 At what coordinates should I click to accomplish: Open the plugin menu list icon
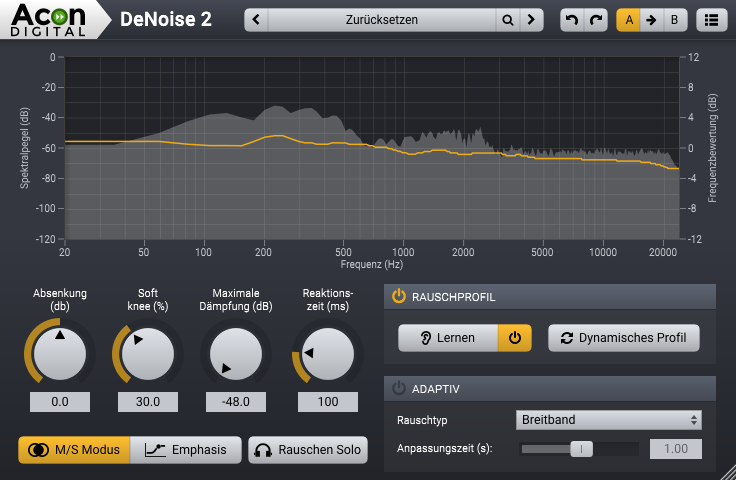(x=711, y=19)
